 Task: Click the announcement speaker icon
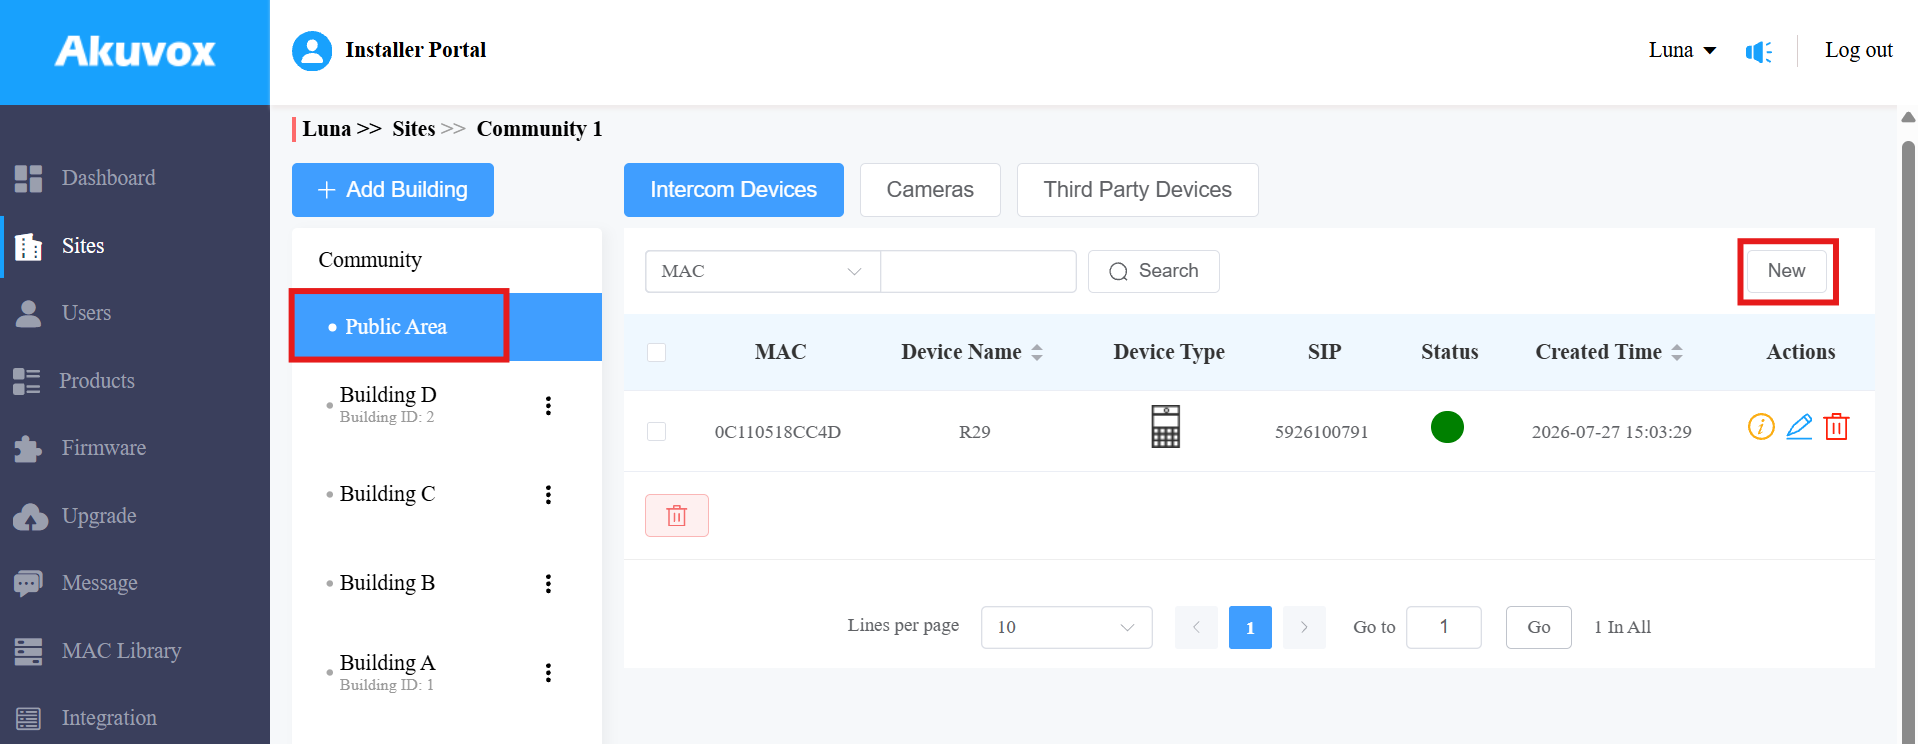(x=1759, y=51)
